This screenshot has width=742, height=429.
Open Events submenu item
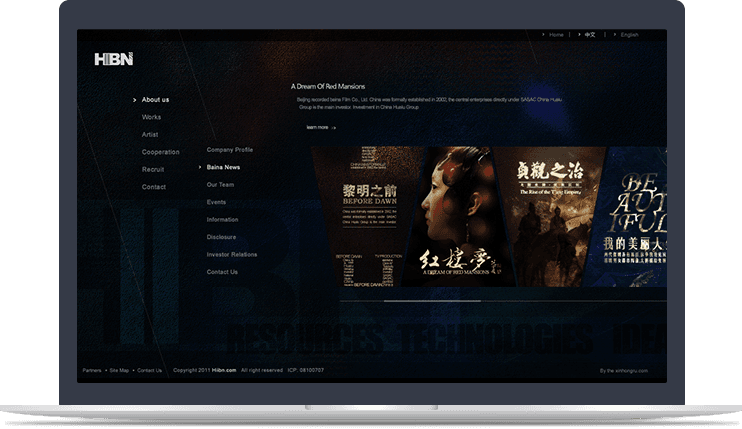(216, 202)
